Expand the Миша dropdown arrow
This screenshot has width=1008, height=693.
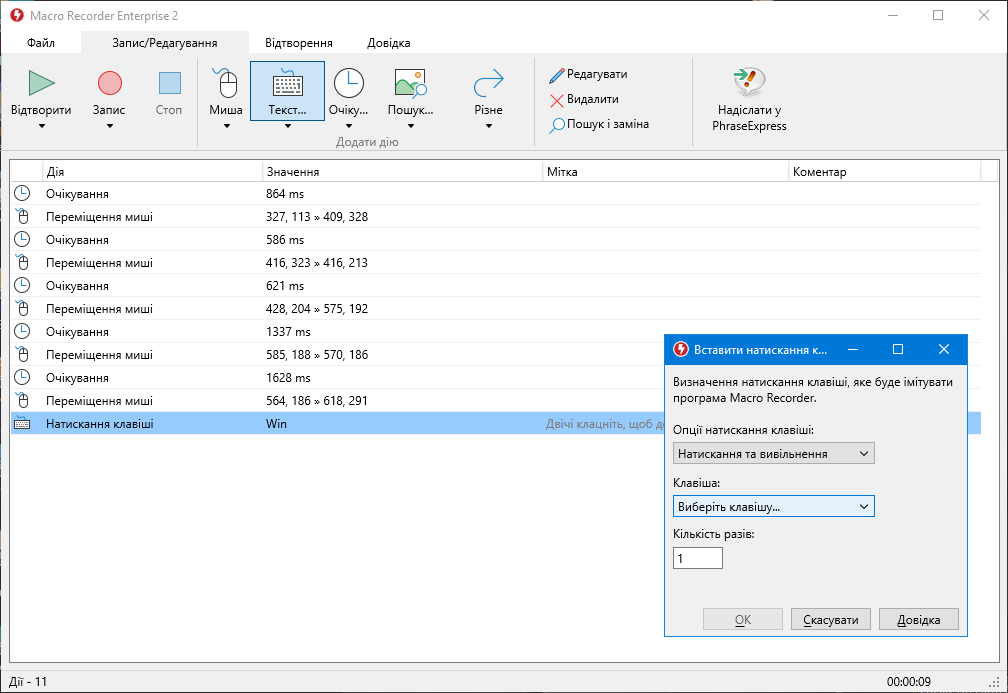pyautogui.click(x=226, y=126)
